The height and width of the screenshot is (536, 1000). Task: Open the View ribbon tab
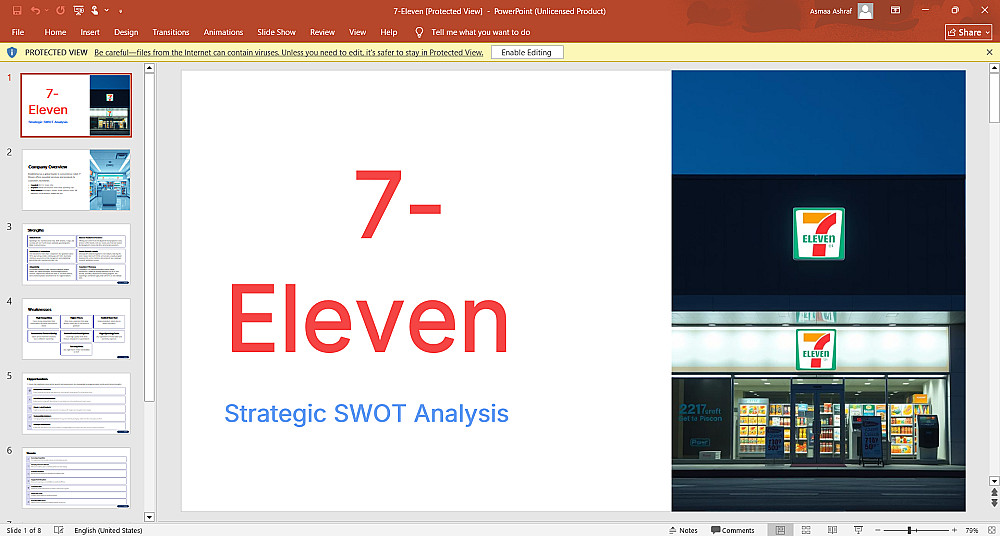pyautogui.click(x=358, y=32)
